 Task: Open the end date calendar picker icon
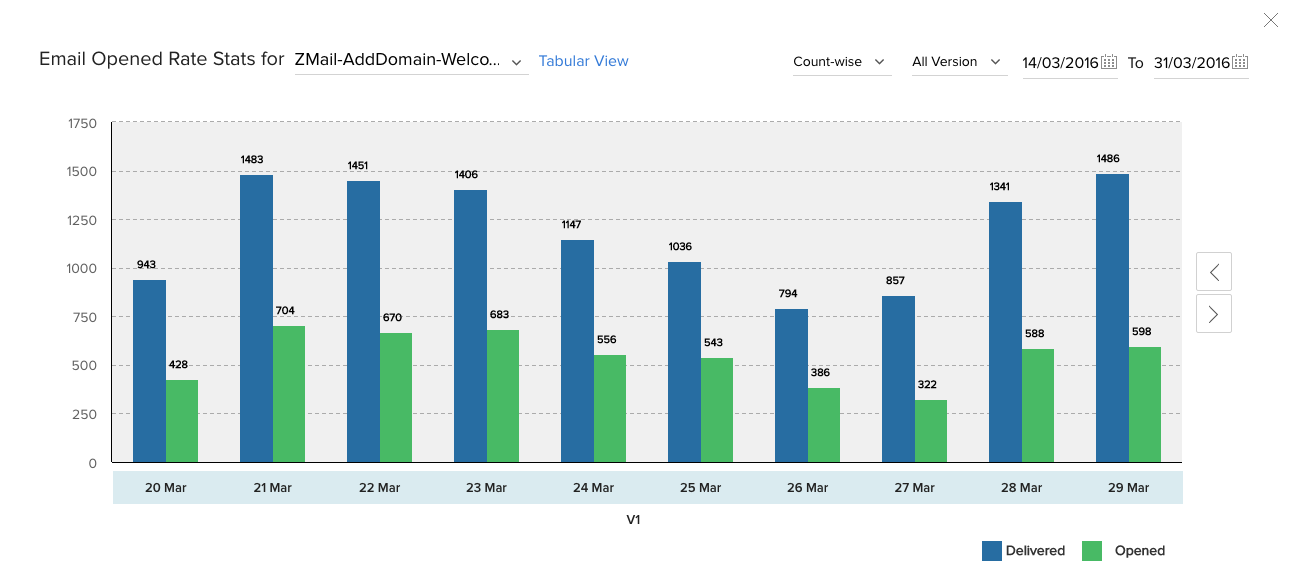pos(1240,62)
